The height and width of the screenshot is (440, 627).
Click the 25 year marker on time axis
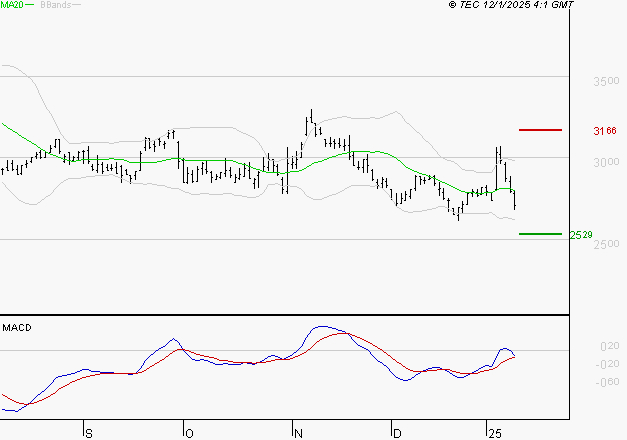coord(494,432)
